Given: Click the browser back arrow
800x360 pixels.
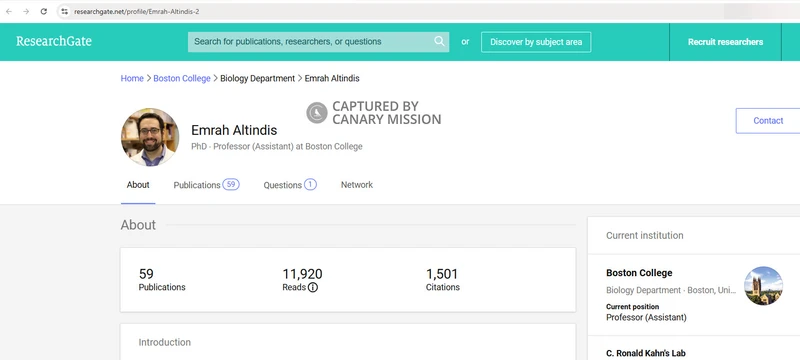Looking at the screenshot, I should (x=9, y=11).
